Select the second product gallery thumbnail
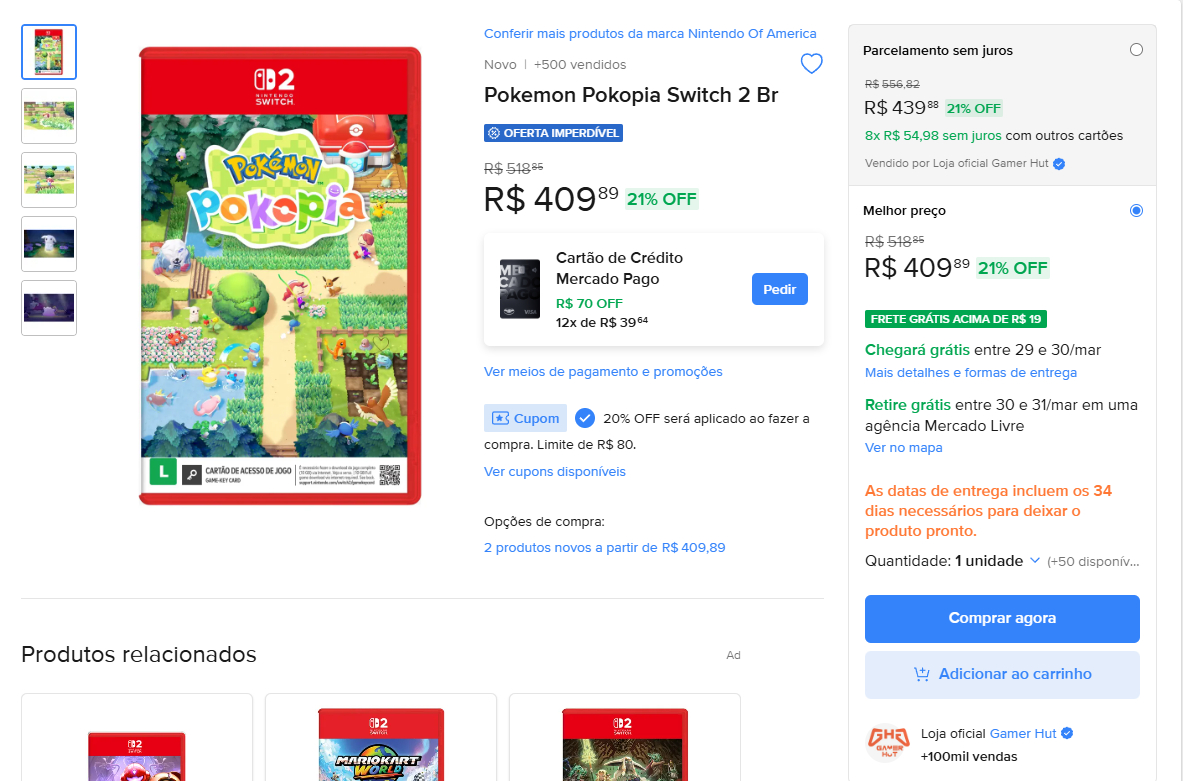Image resolution: width=1183 pixels, height=781 pixels. pyautogui.click(x=49, y=116)
